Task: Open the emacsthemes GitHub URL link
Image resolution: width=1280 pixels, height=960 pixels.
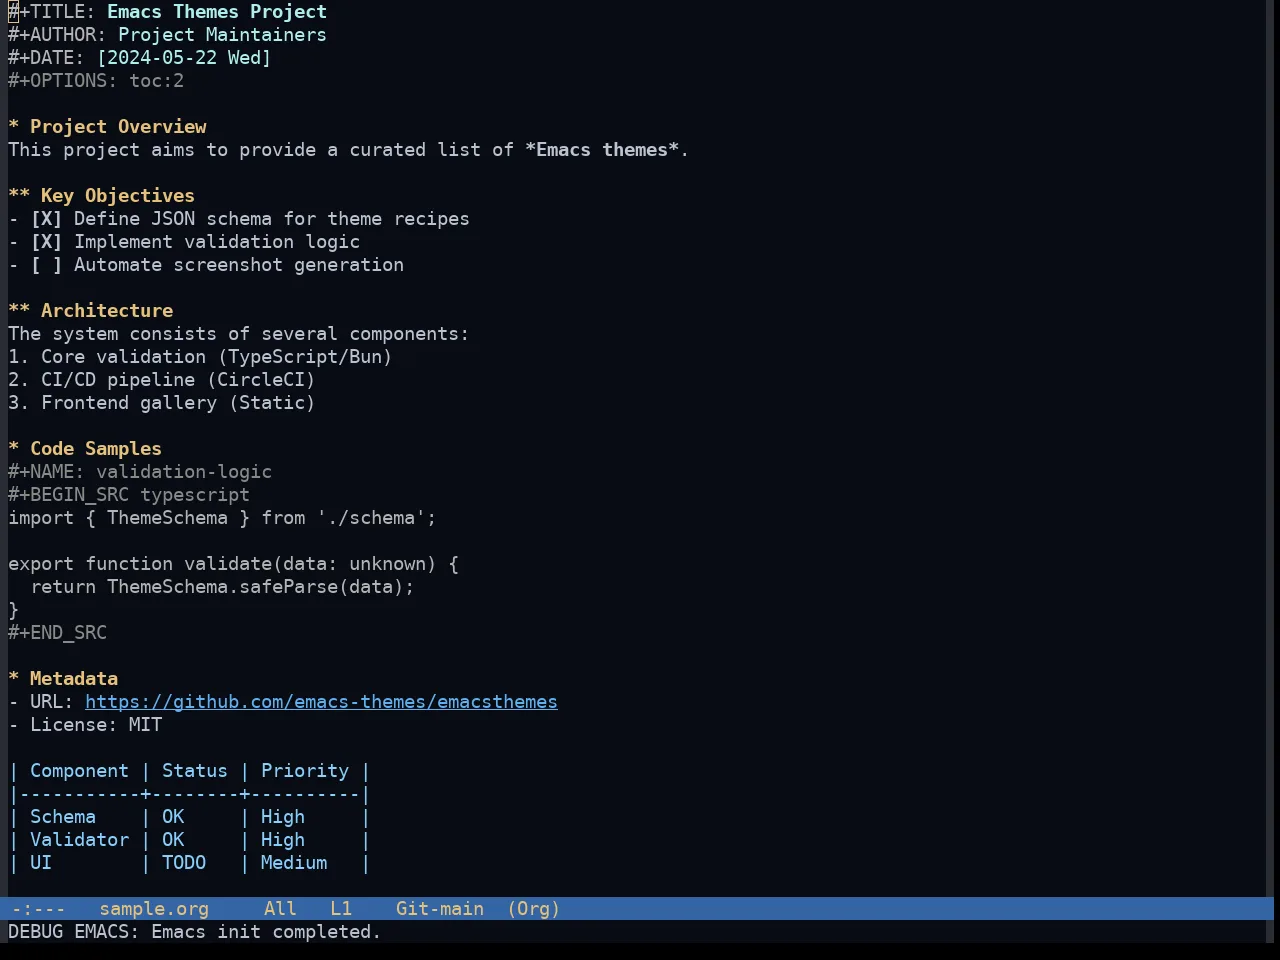Action: coord(321,702)
